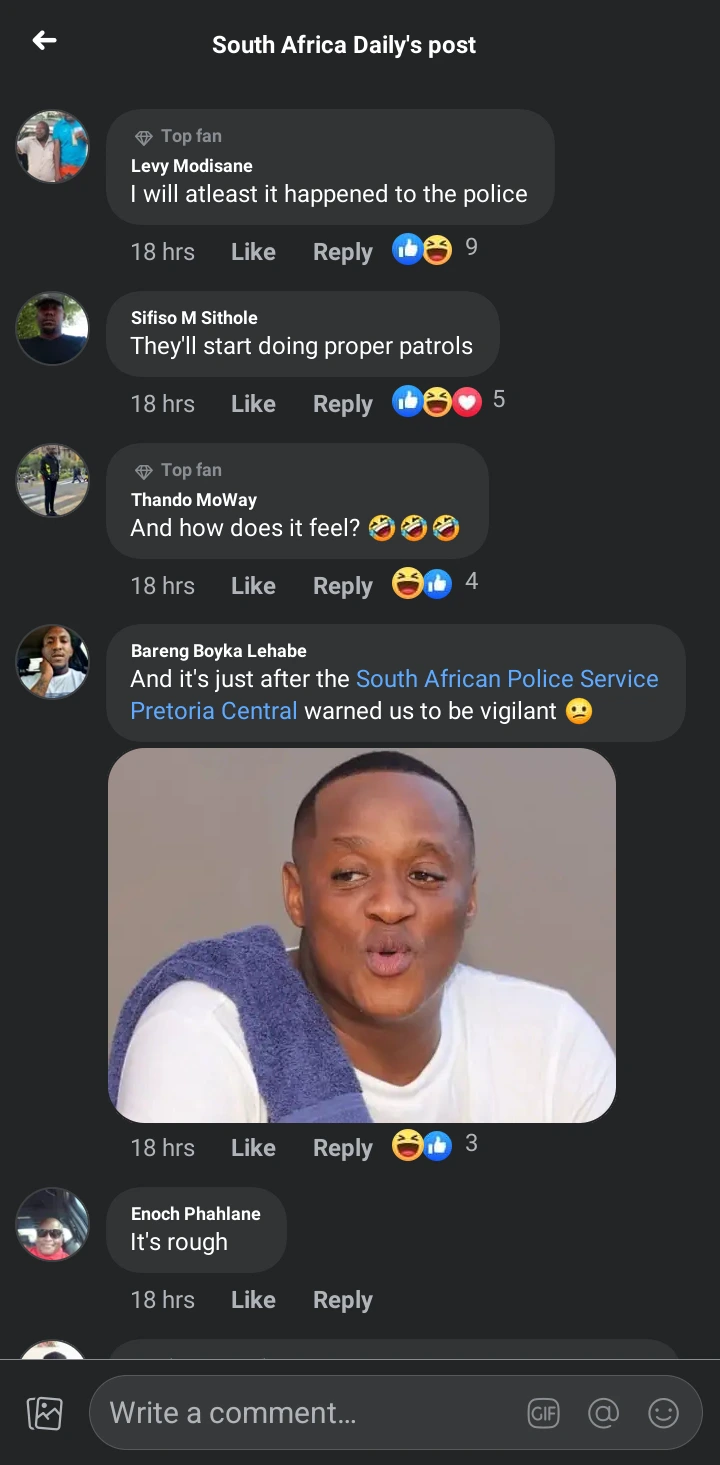Like Enoch Phahlane's comment
This screenshot has width=720, height=1465.
(x=253, y=1300)
